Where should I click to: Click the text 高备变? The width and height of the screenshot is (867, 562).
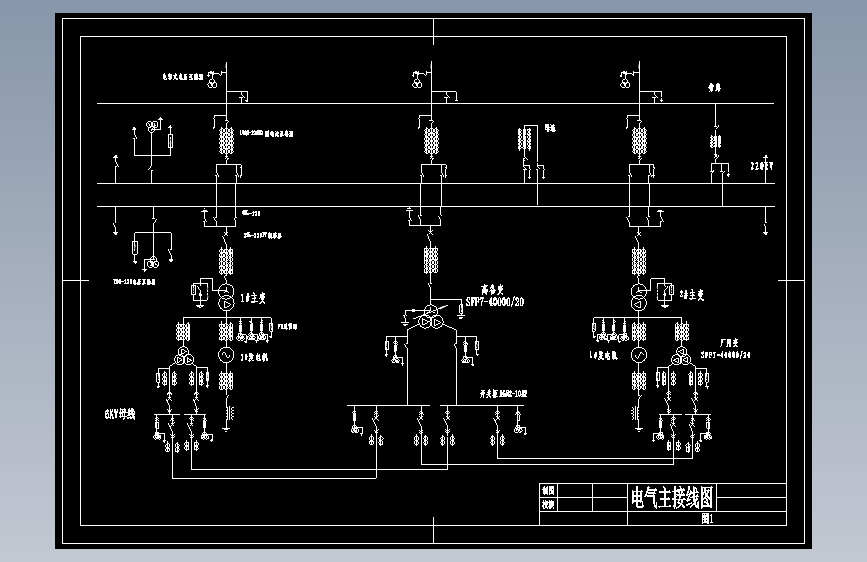(492, 289)
